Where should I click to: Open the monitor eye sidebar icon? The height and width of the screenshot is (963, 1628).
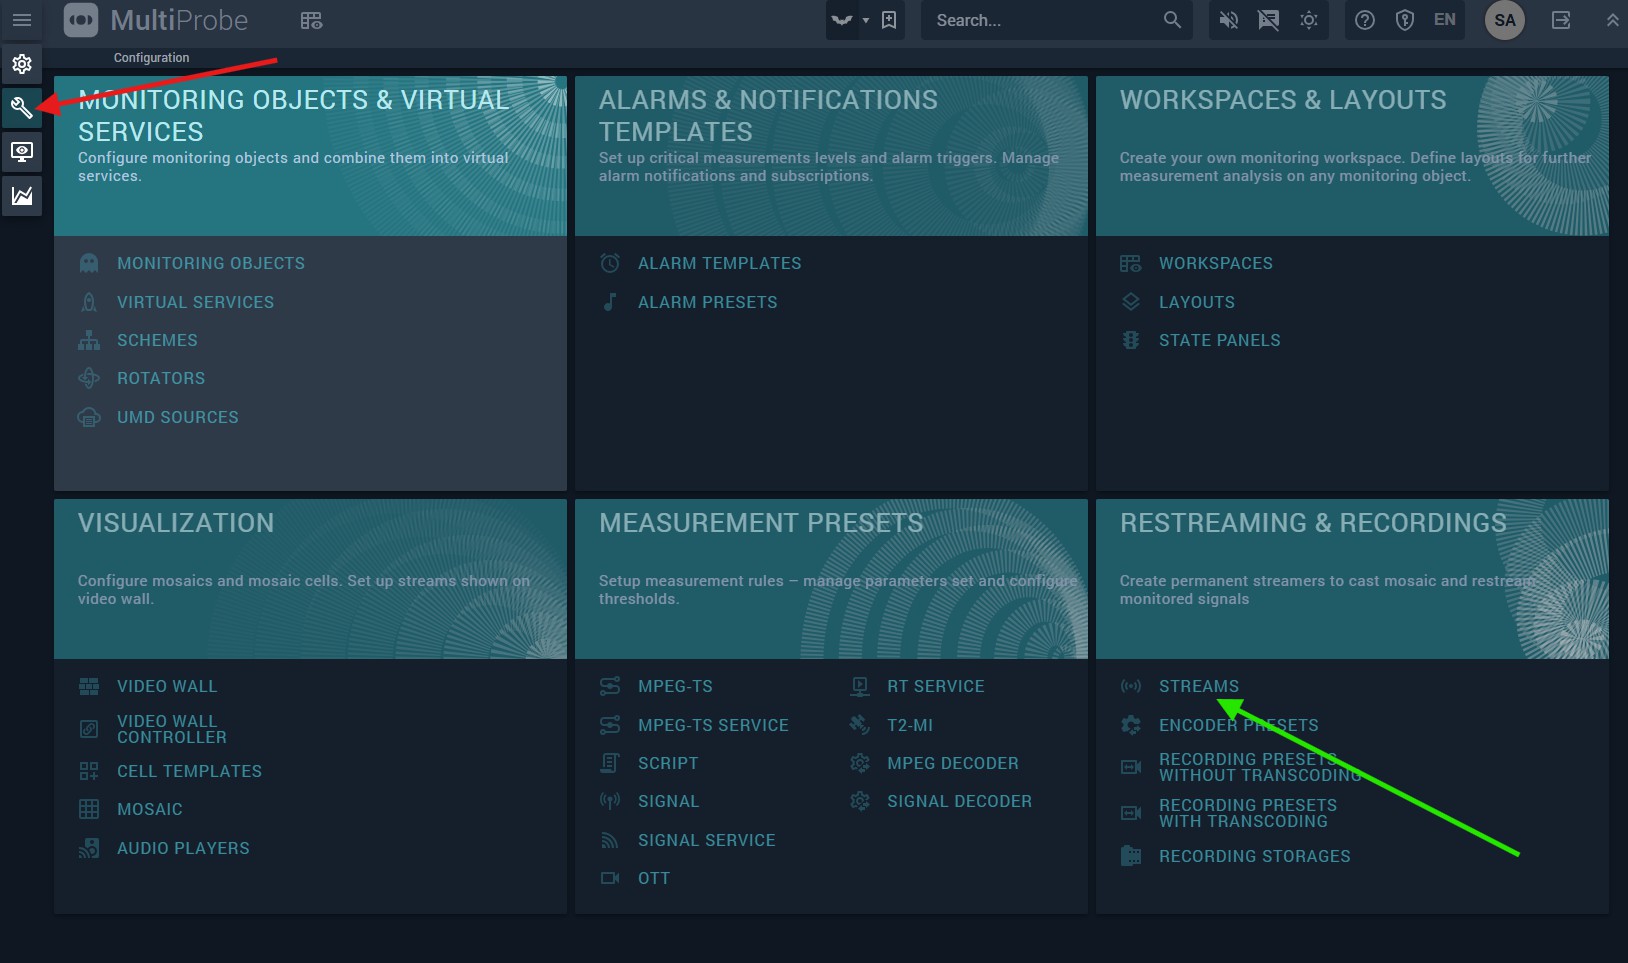[22, 152]
